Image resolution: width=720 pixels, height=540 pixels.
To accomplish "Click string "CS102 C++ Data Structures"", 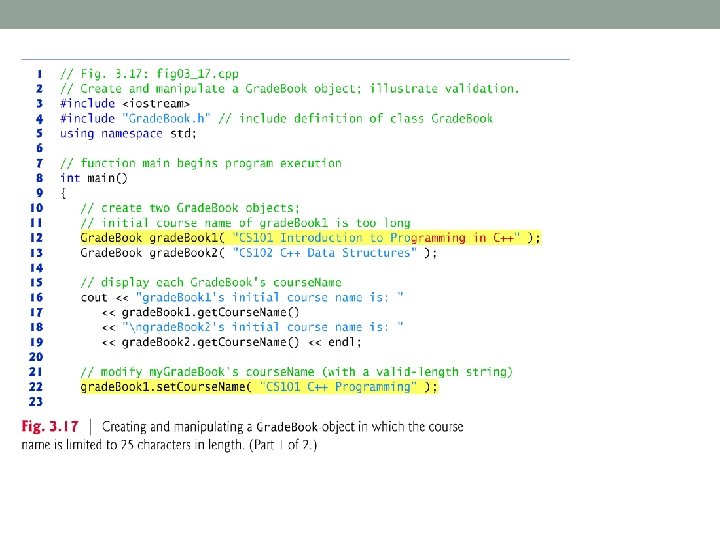I will tap(325, 253).
